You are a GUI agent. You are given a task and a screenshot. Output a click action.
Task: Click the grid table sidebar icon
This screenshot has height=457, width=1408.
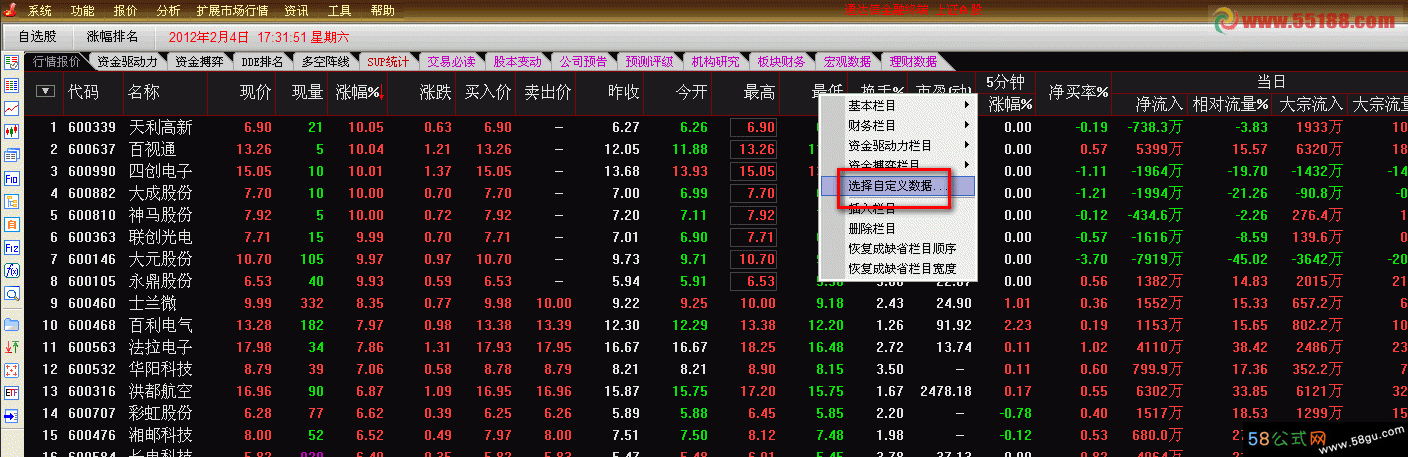11,85
